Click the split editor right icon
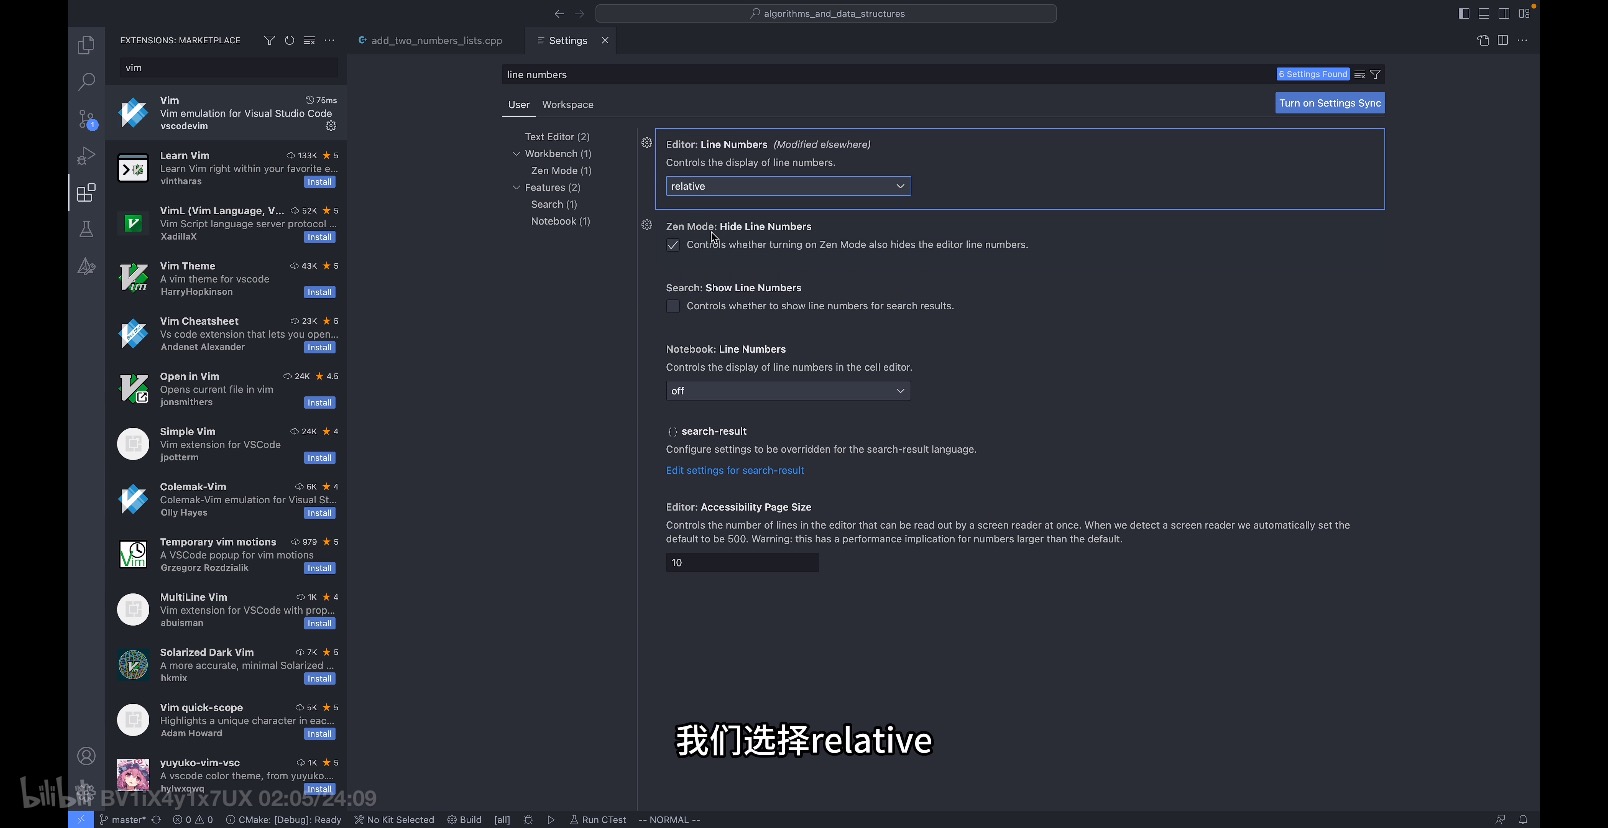1608x828 pixels. click(1503, 41)
